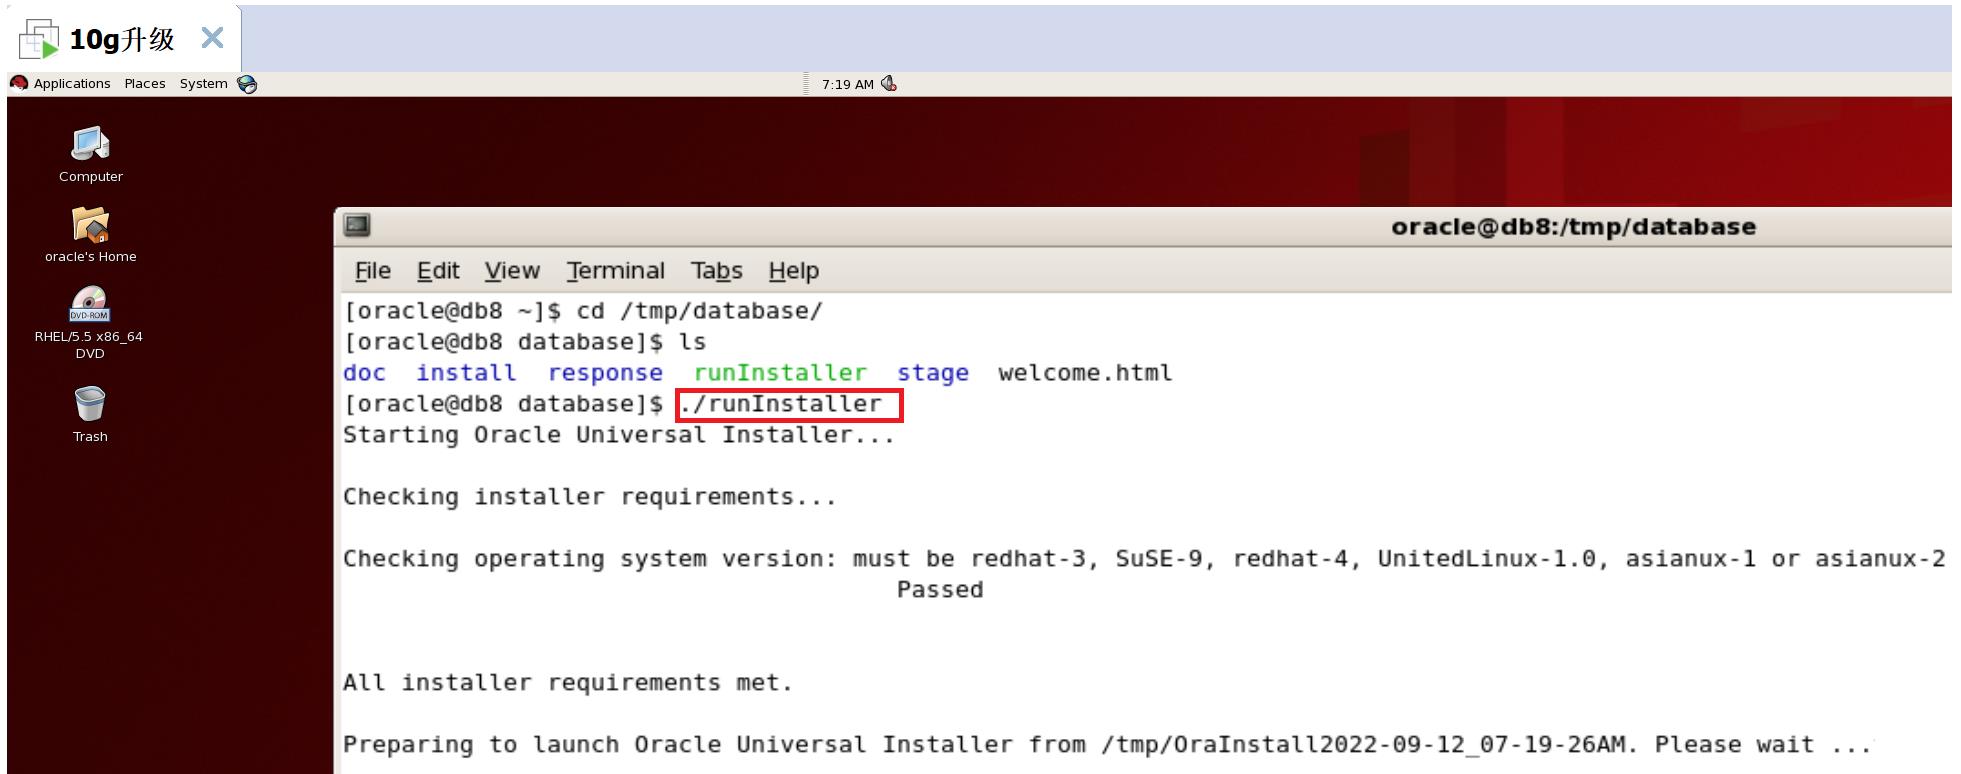This screenshot has height=774, width=1961.
Task: Click the 'doc' directory name in listing
Action: click(364, 373)
